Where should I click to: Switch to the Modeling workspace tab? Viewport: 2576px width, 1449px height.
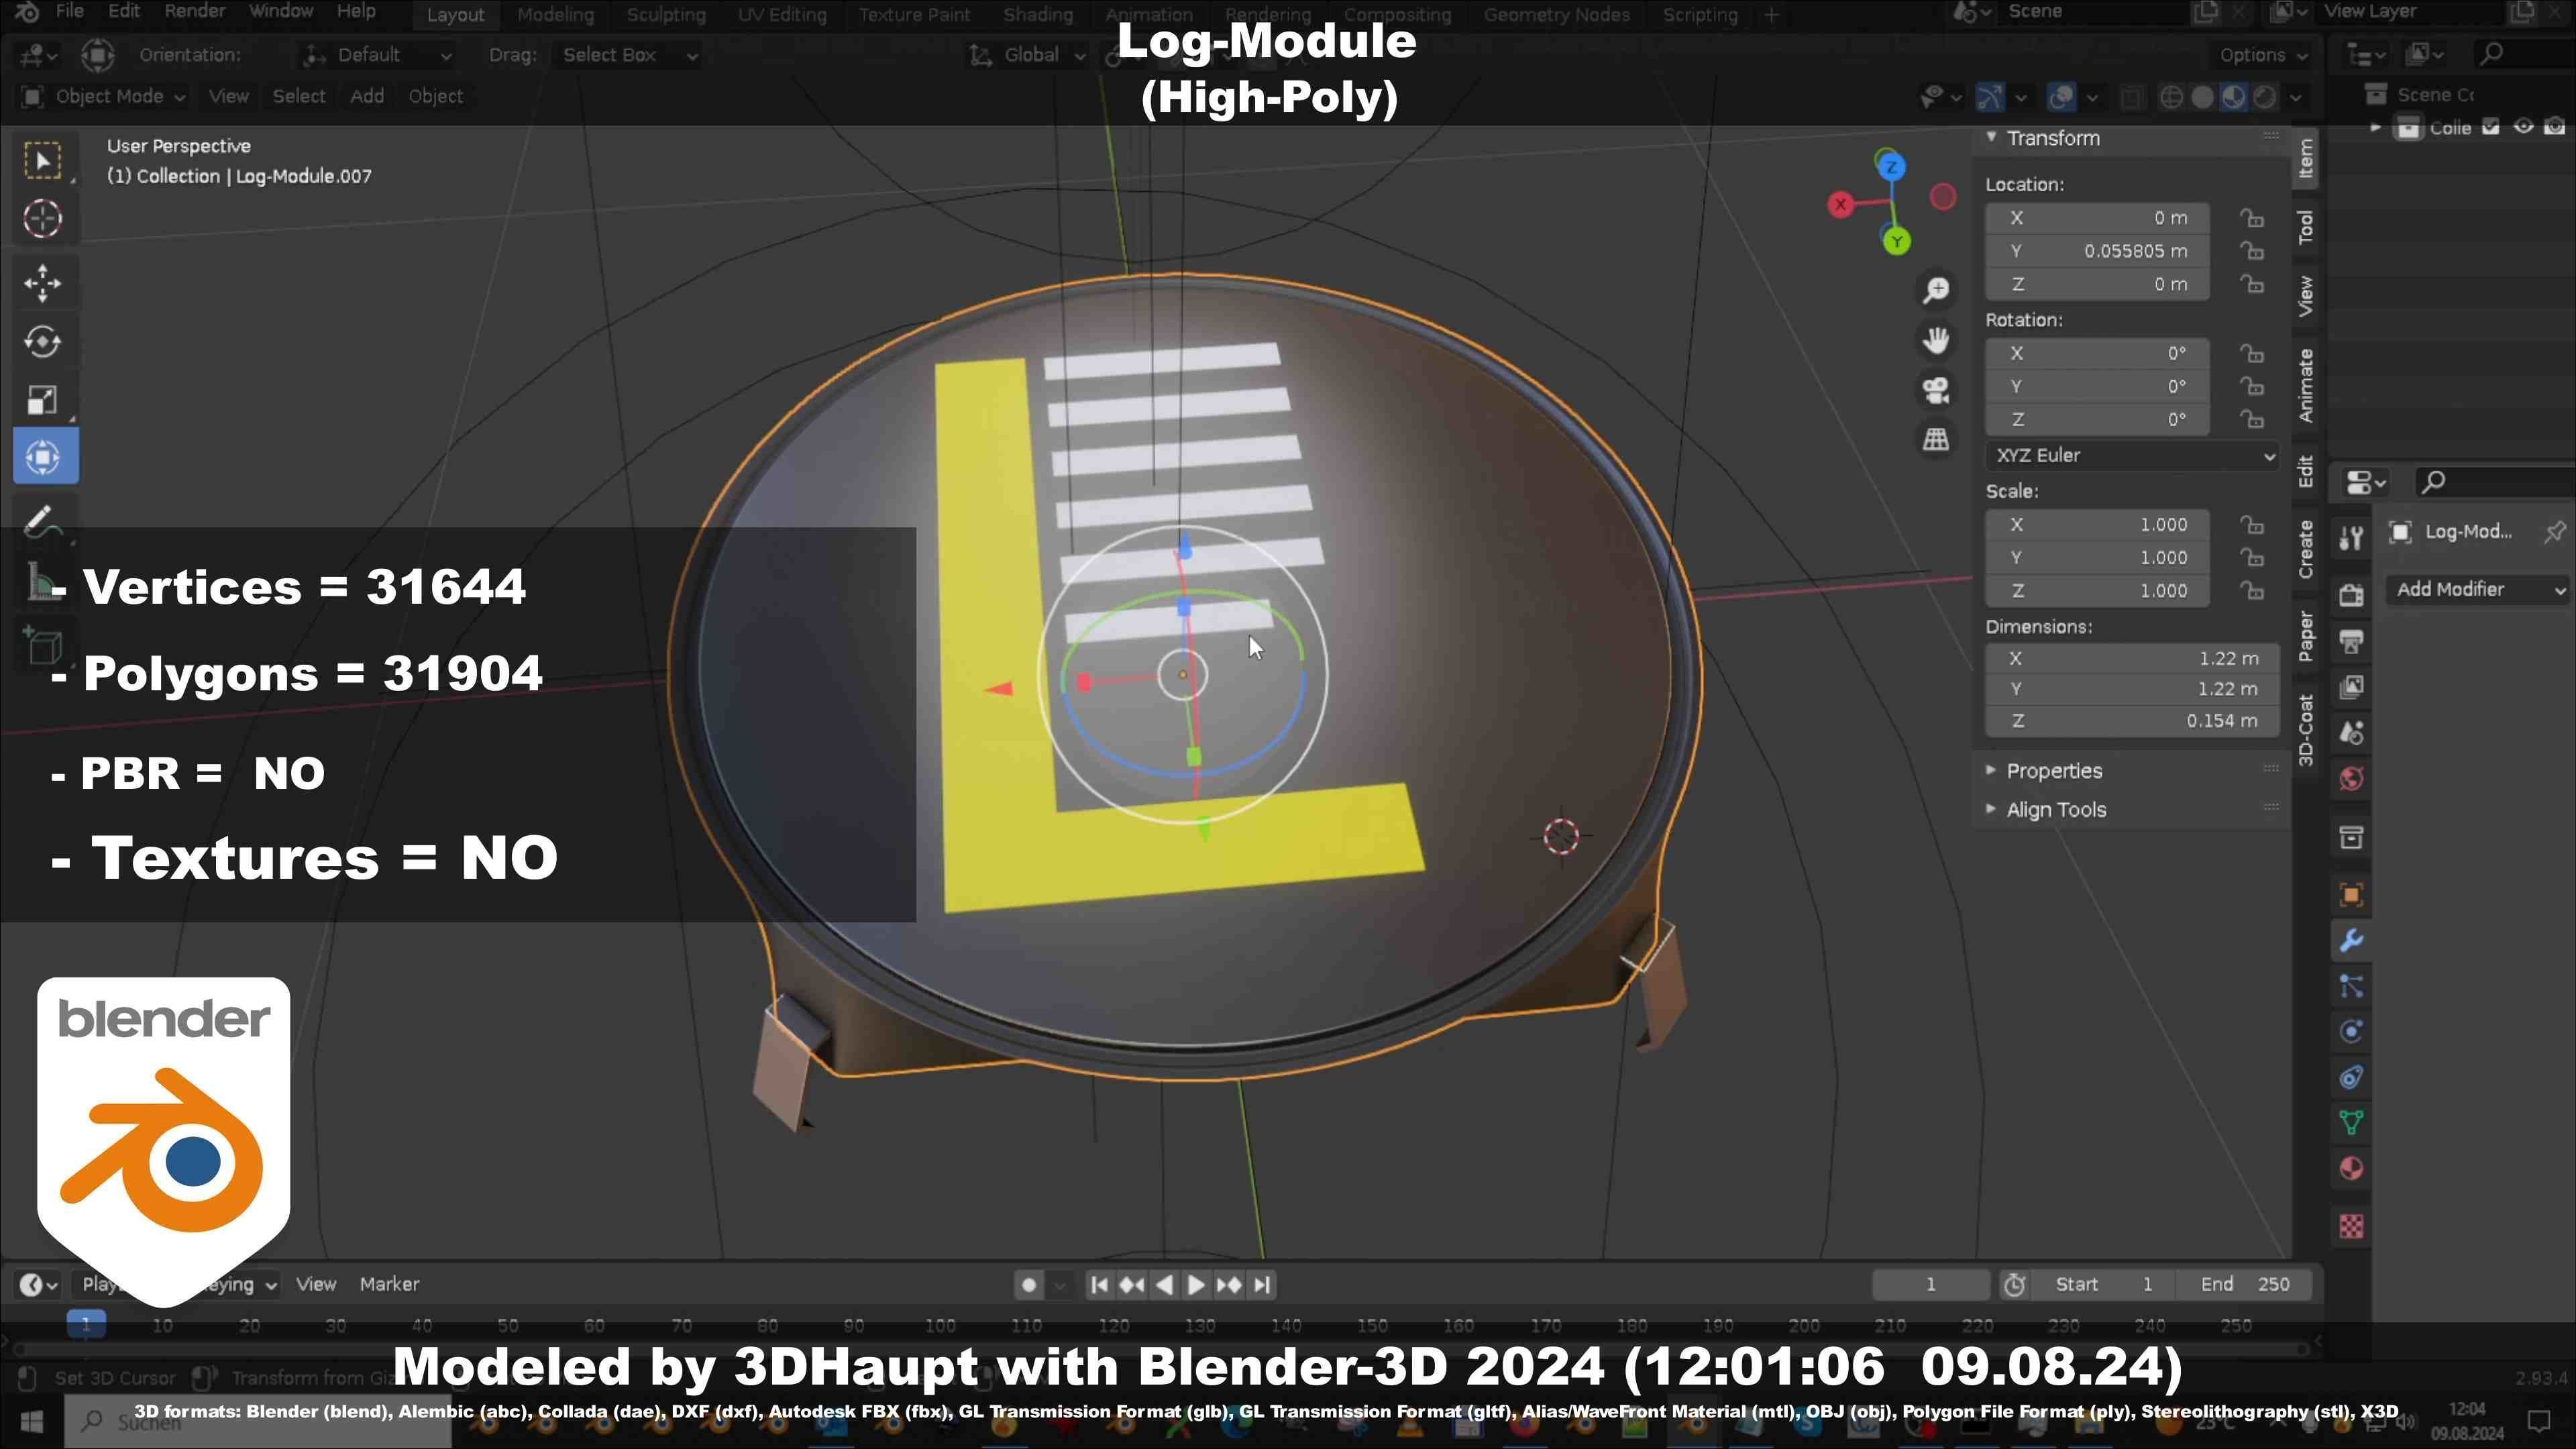(555, 15)
